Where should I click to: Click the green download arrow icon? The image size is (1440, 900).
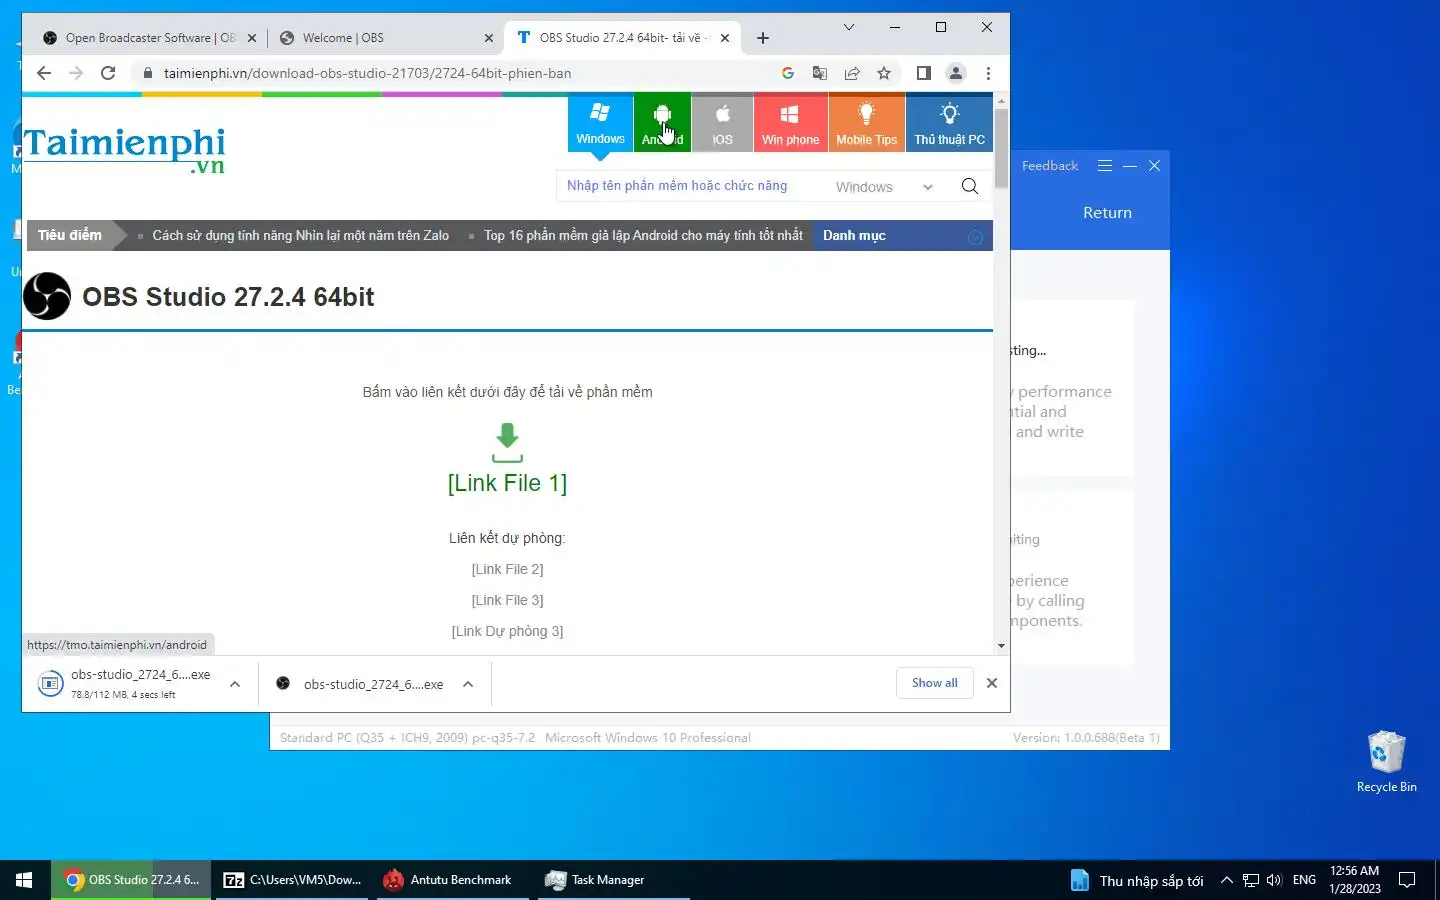(x=507, y=442)
